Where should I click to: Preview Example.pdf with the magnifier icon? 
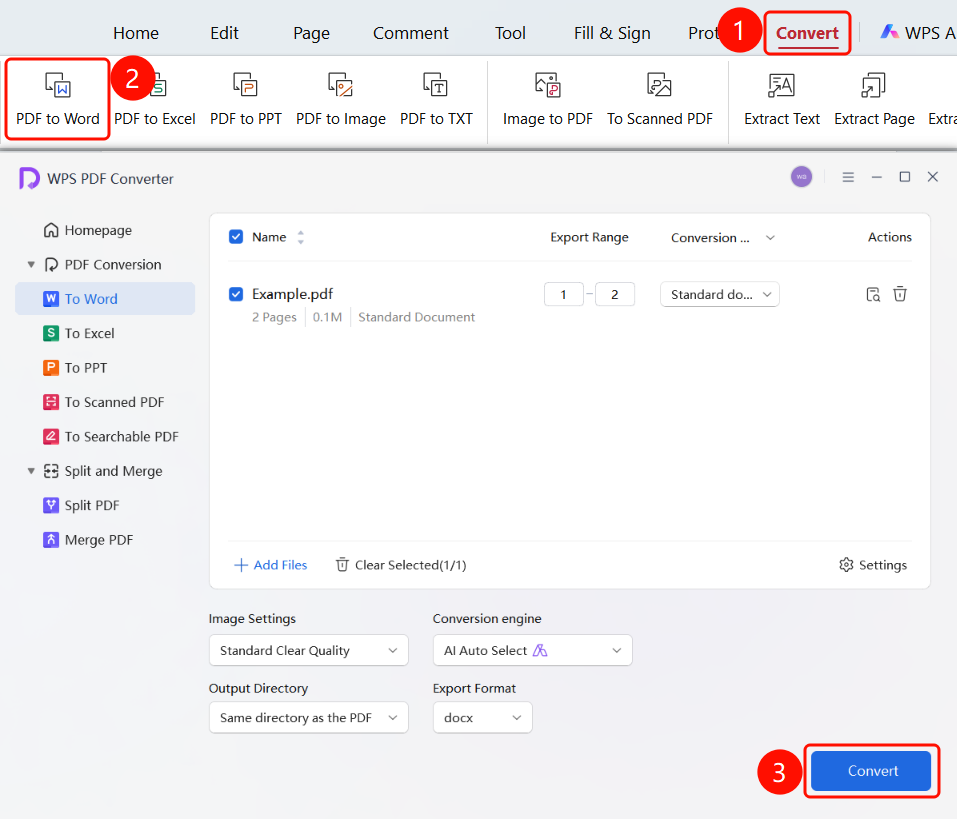873,294
